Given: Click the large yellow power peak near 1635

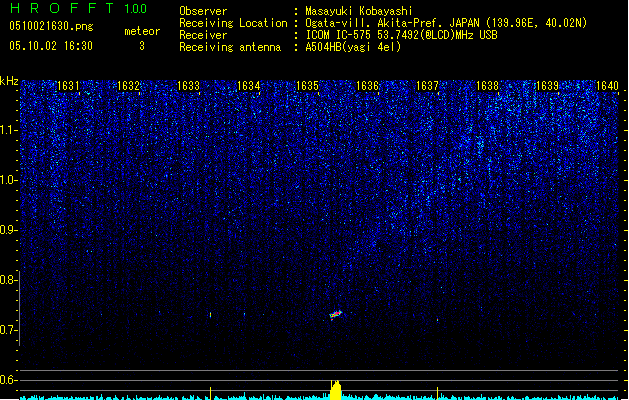Looking at the screenshot, I should (x=336, y=390).
